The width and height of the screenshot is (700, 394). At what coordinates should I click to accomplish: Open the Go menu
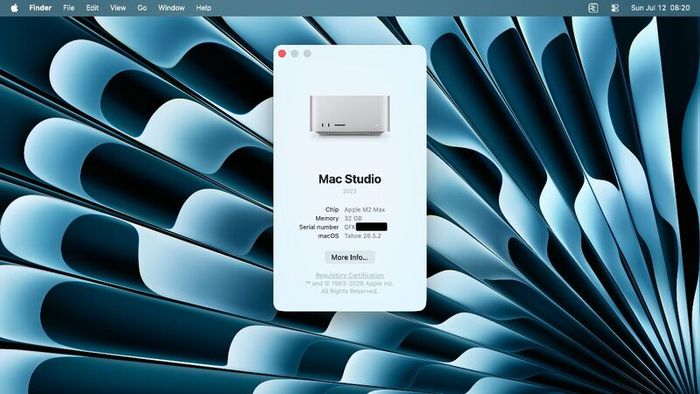pos(142,8)
